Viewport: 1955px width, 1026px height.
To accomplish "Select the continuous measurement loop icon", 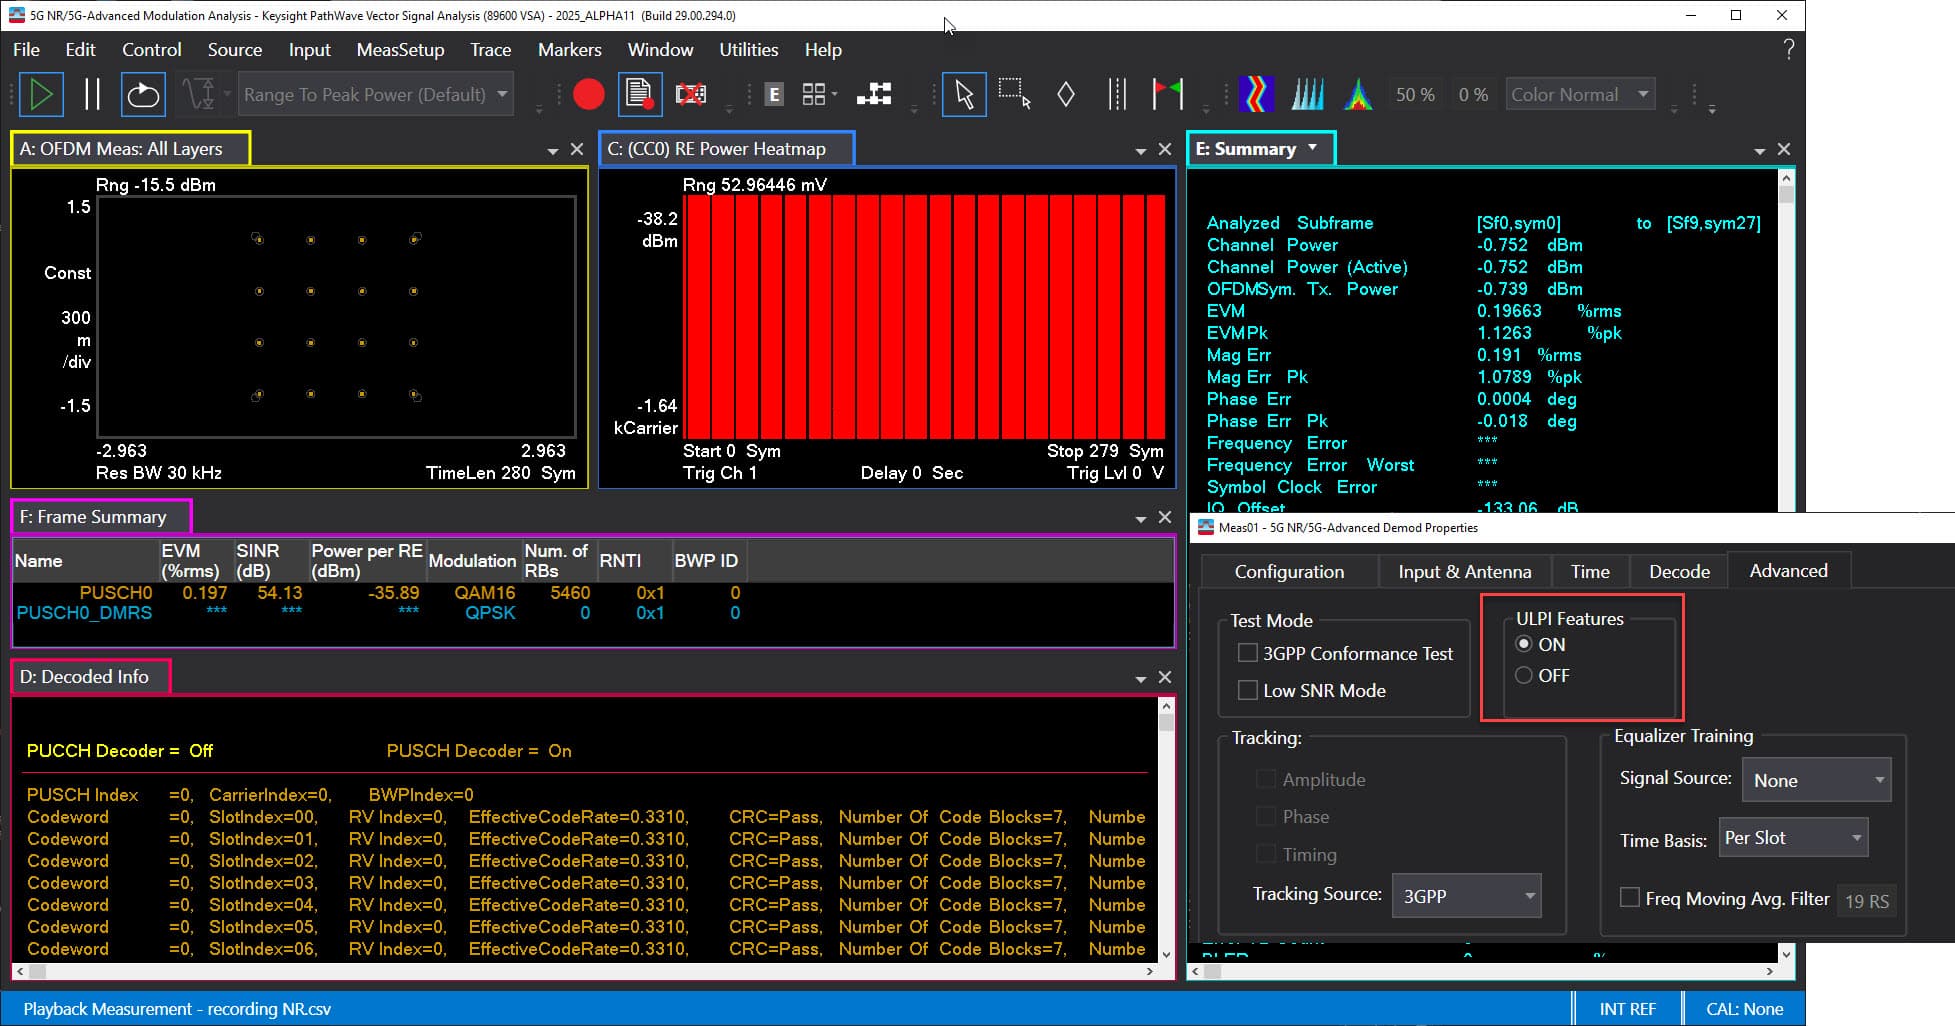I will coord(142,94).
